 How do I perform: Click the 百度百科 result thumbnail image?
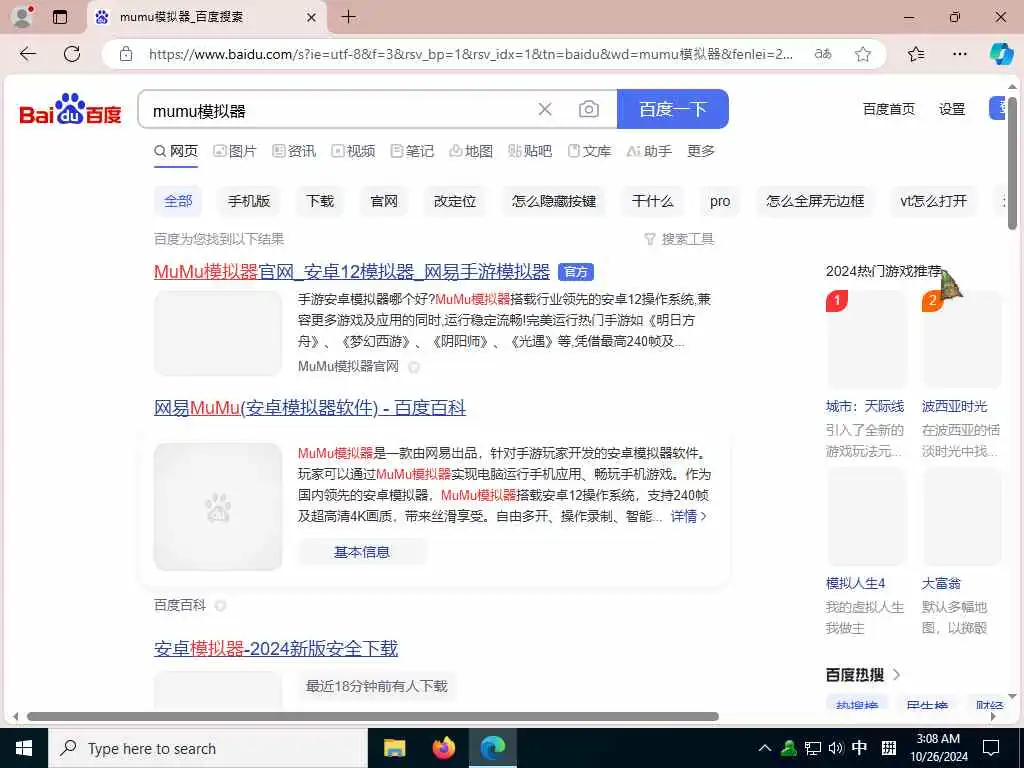[218, 507]
